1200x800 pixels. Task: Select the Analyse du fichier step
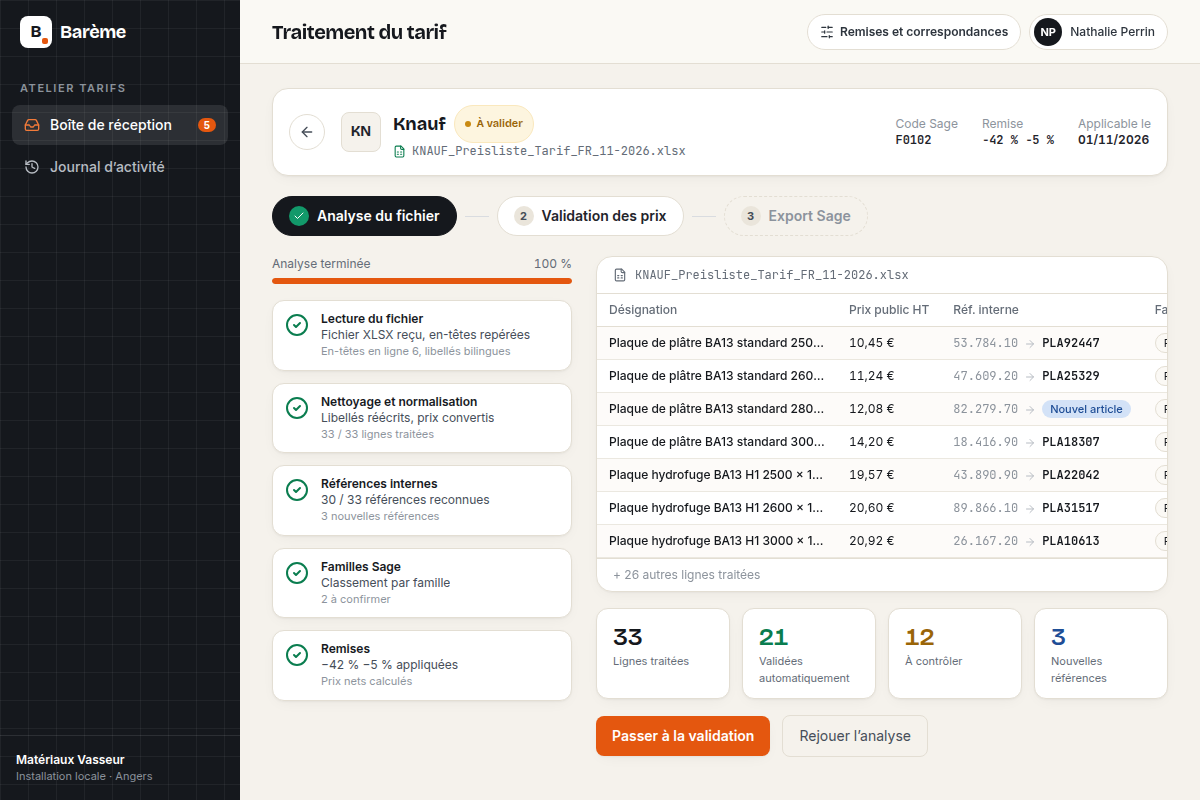[364, 216]
